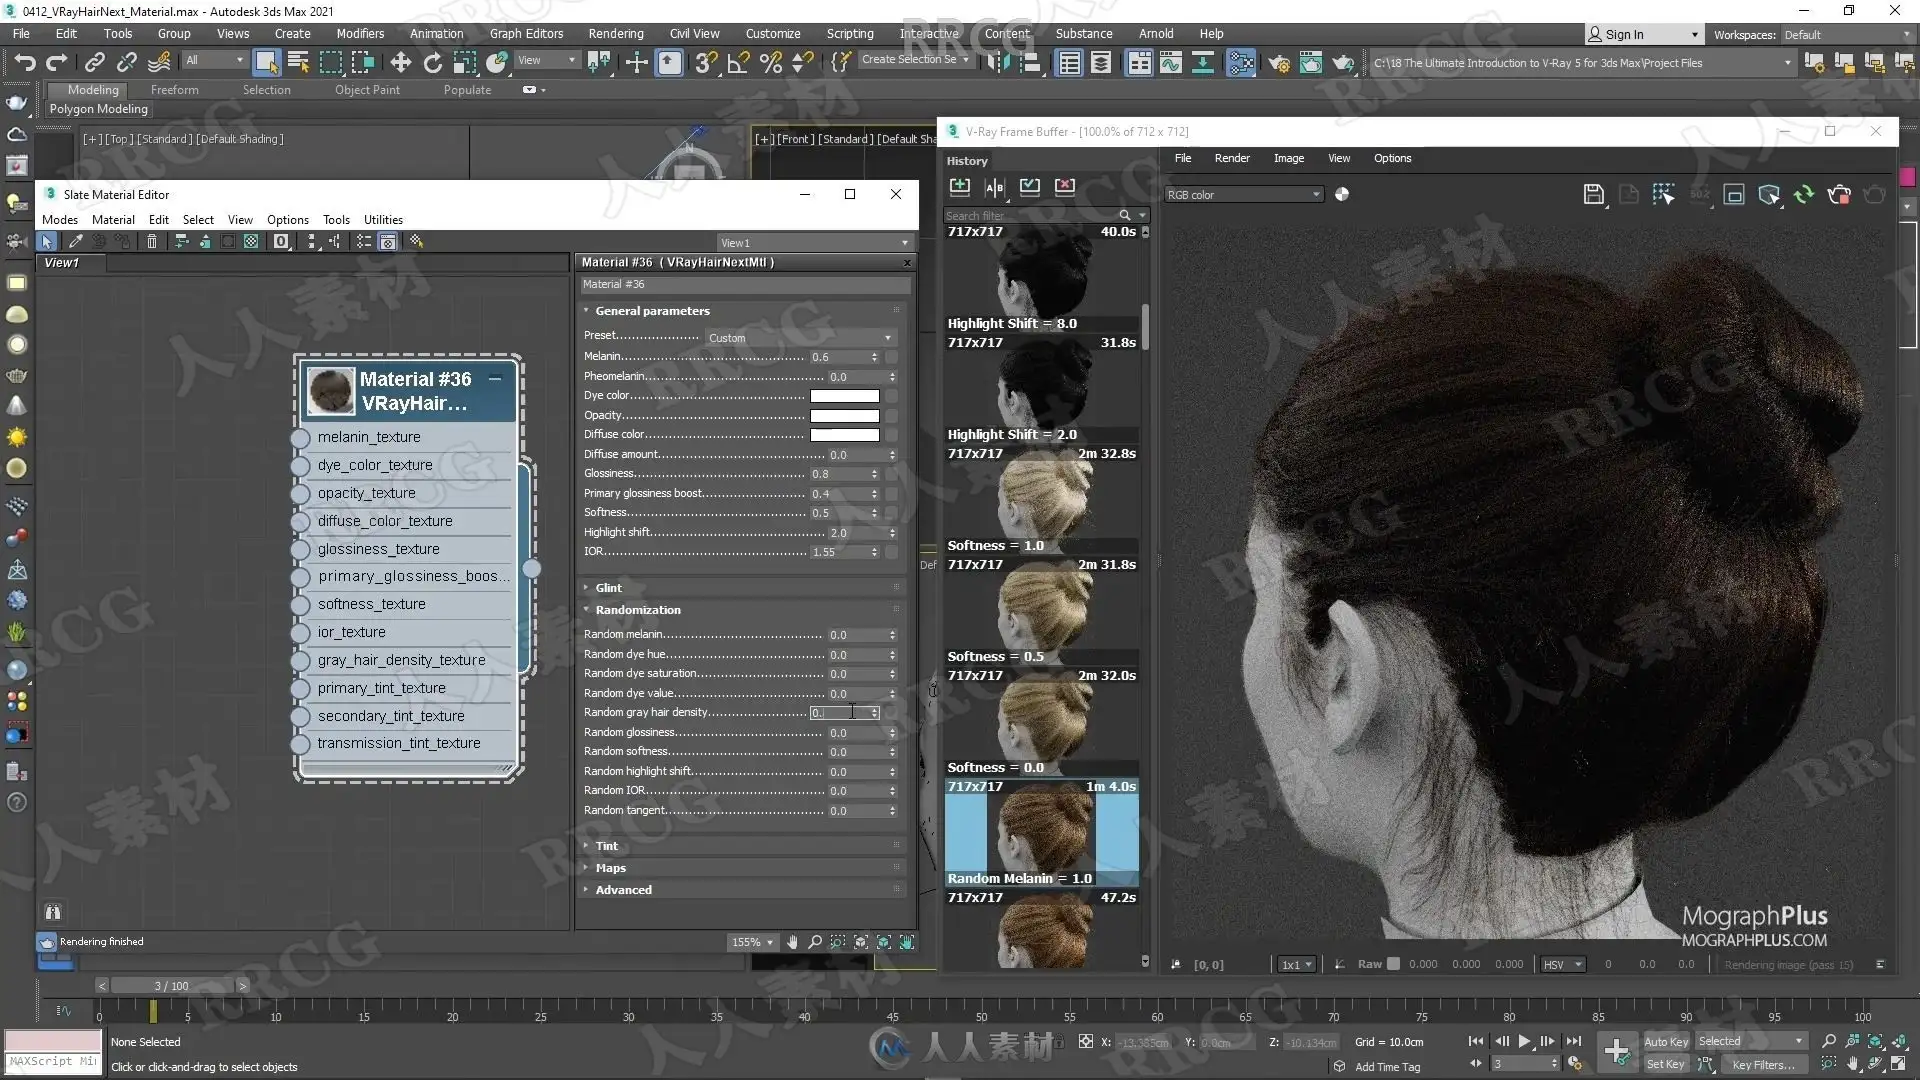
Task: Click the Set Key button
Action: click(1666, 1064)
